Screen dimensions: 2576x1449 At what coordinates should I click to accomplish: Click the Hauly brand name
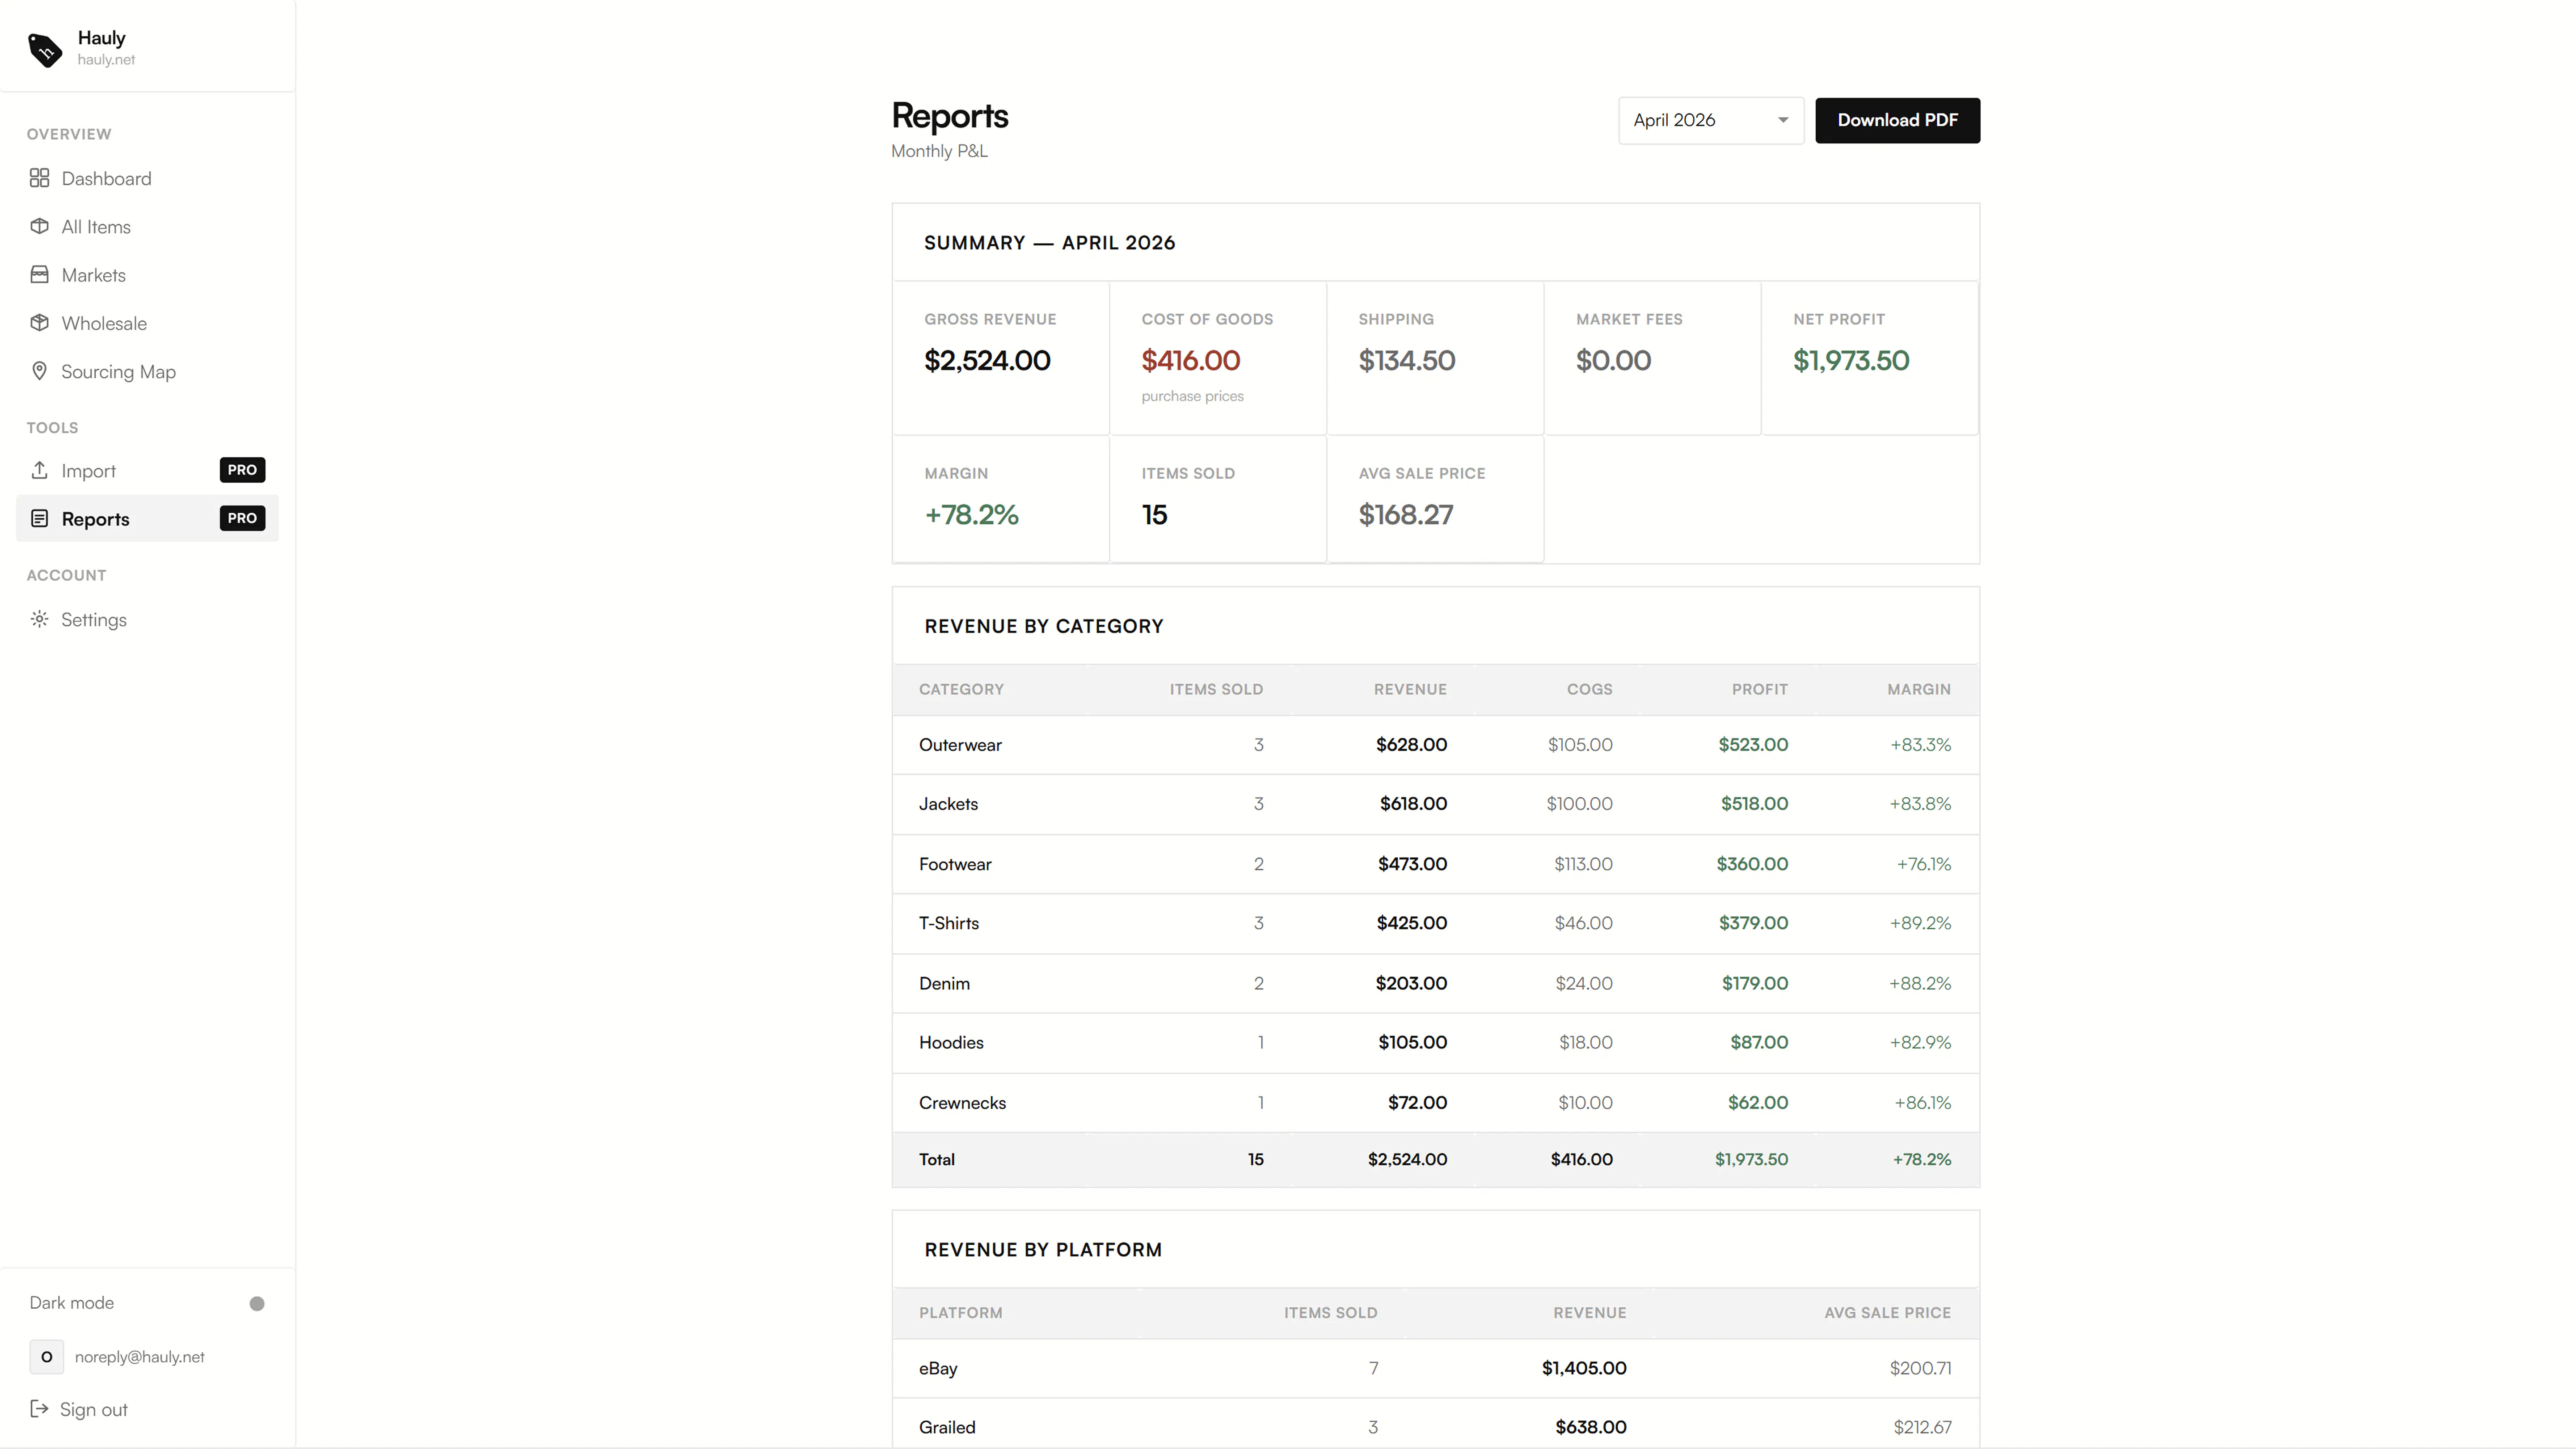[x=101, y=38]
